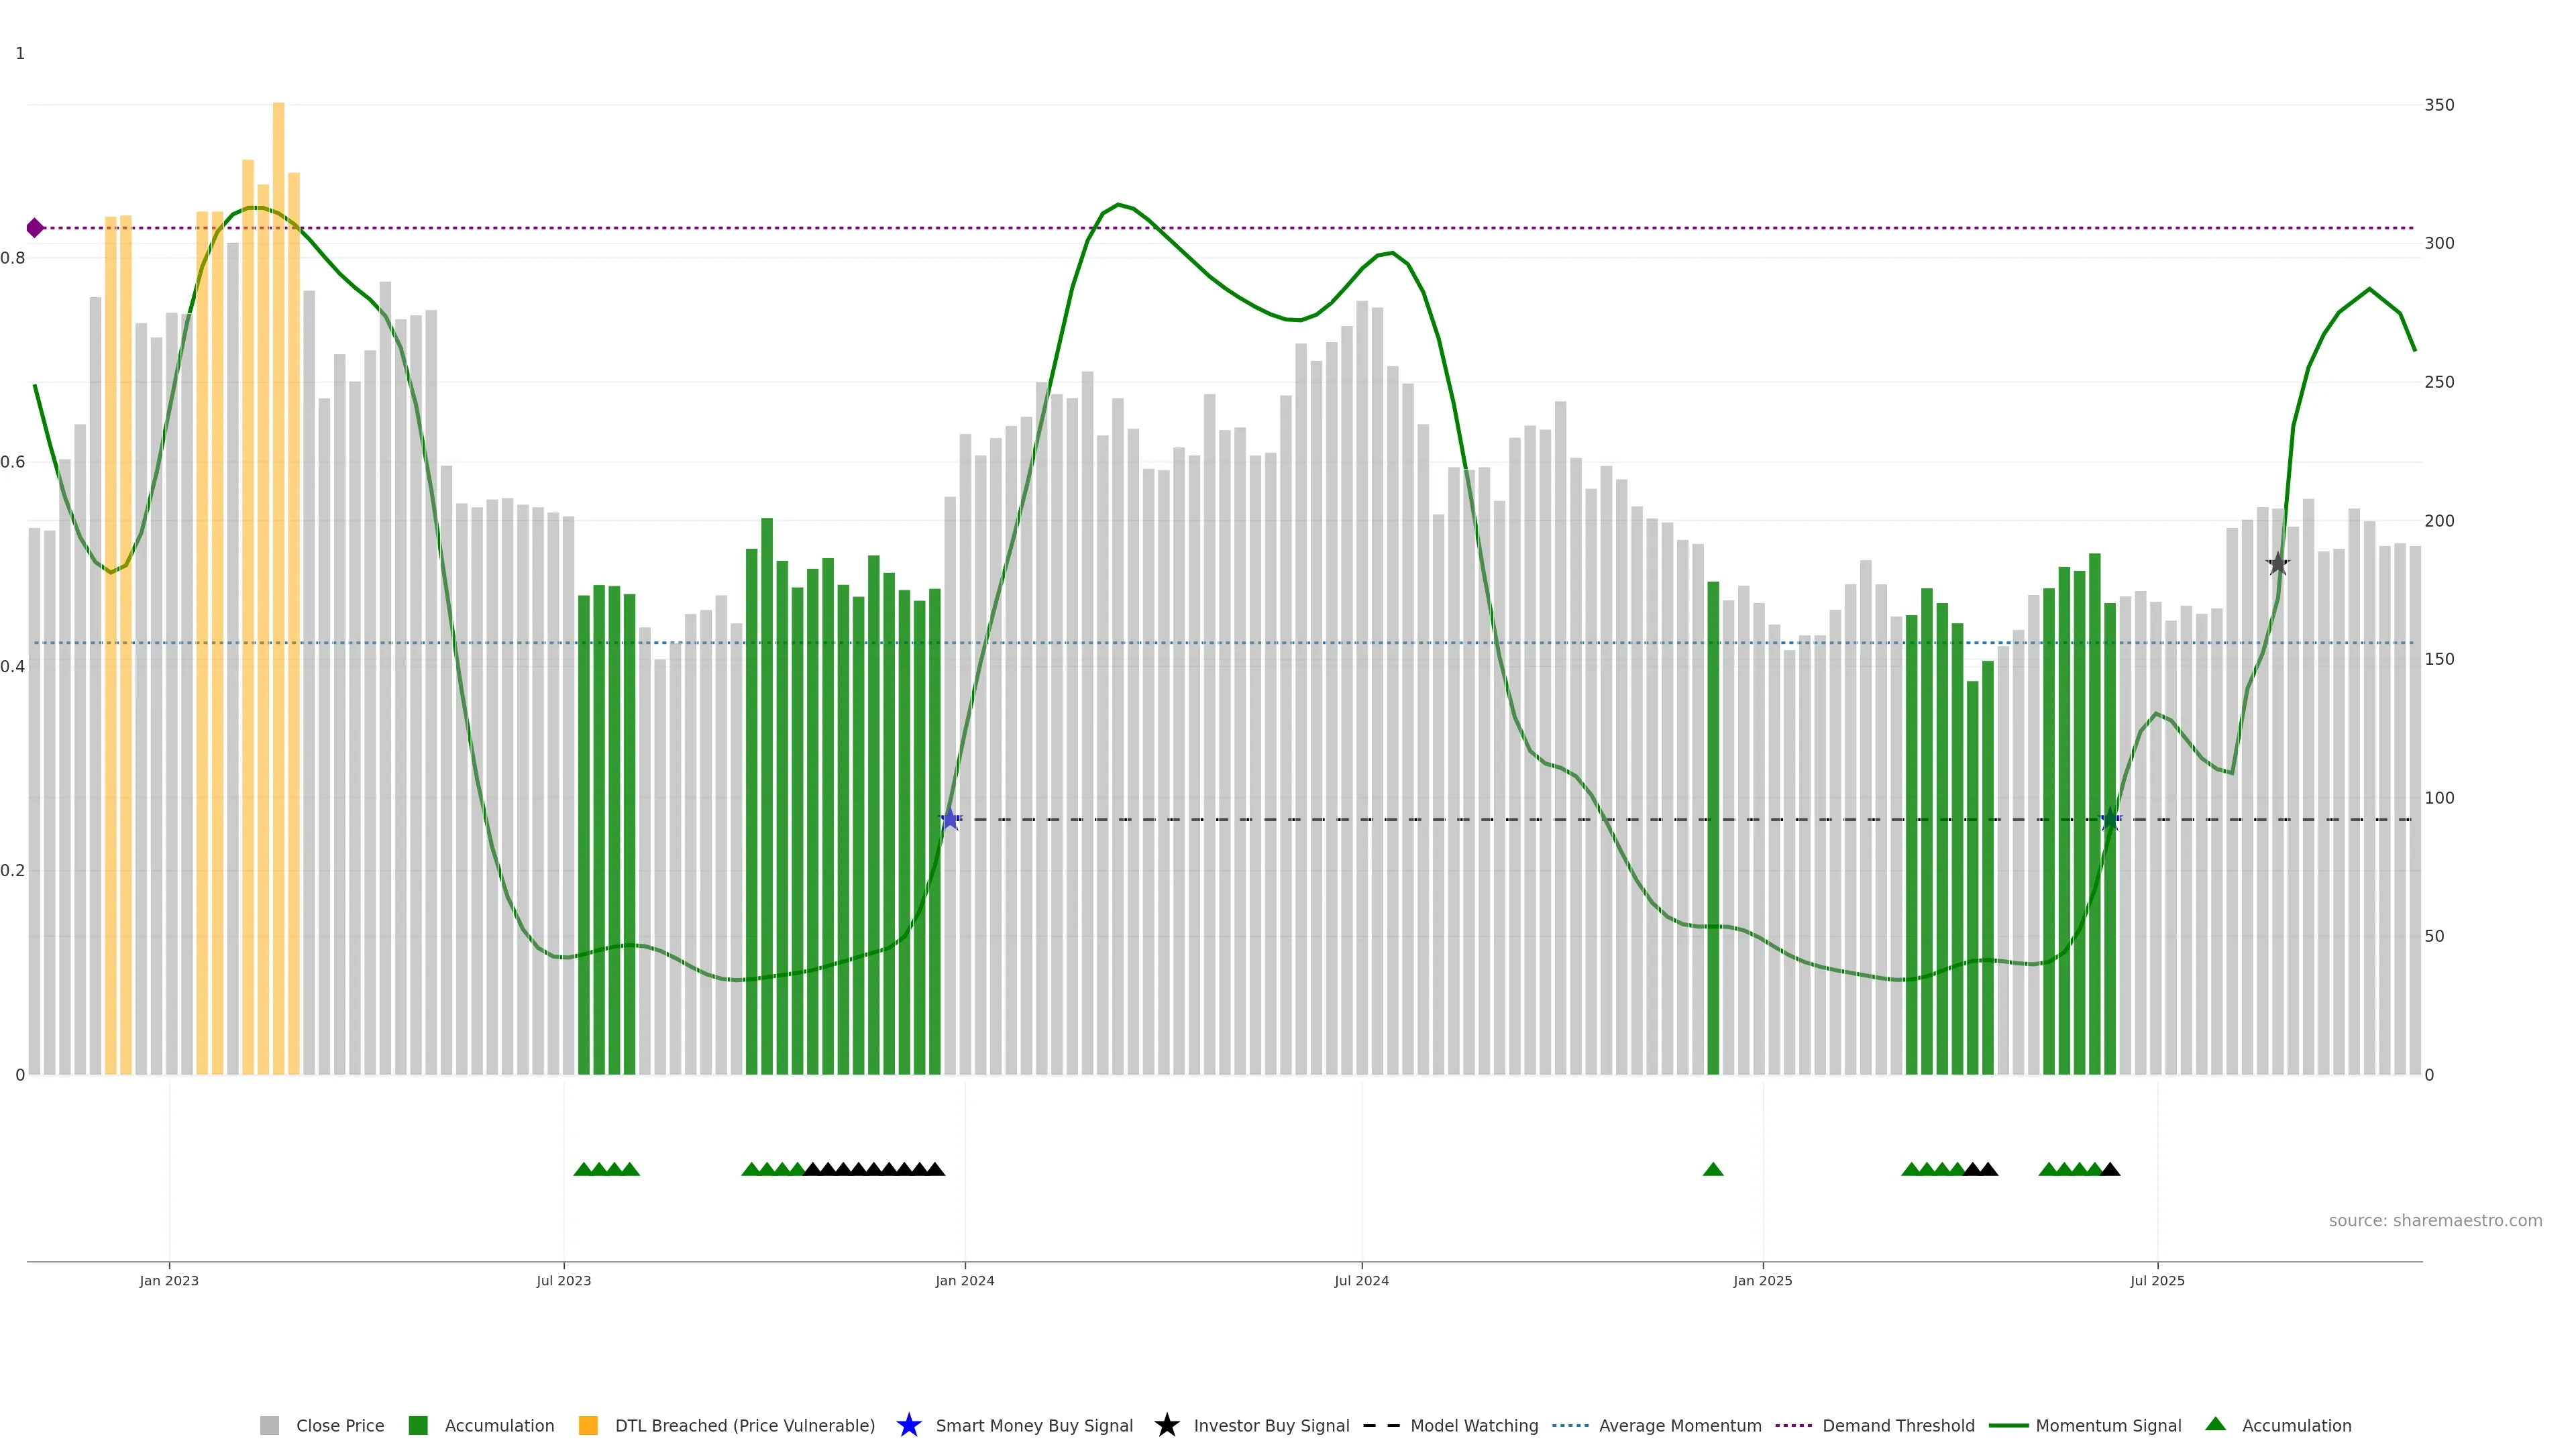Click the gray Close Price legend square
Viewport: 2576px width, 1449px height.
[x=269, y=1425]
